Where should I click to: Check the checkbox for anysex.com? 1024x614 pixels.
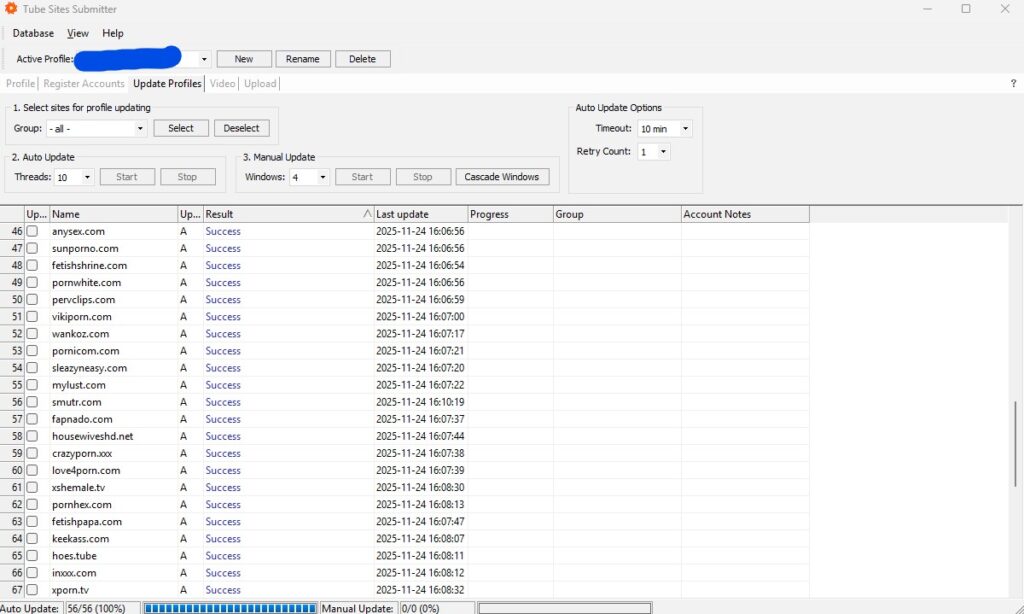coord(31,231)
